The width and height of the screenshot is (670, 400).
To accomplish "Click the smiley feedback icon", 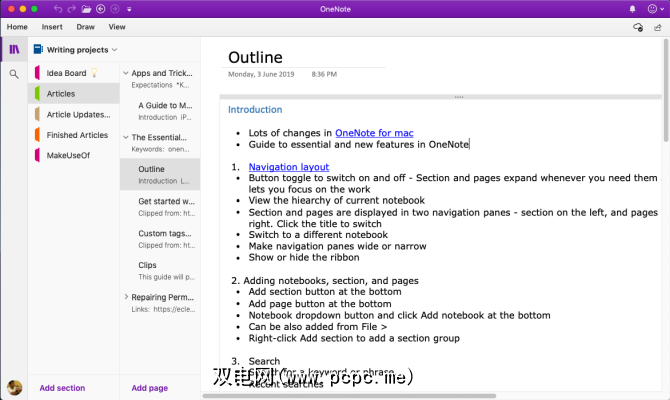I will pyautogui.click(x=653, y=8).
